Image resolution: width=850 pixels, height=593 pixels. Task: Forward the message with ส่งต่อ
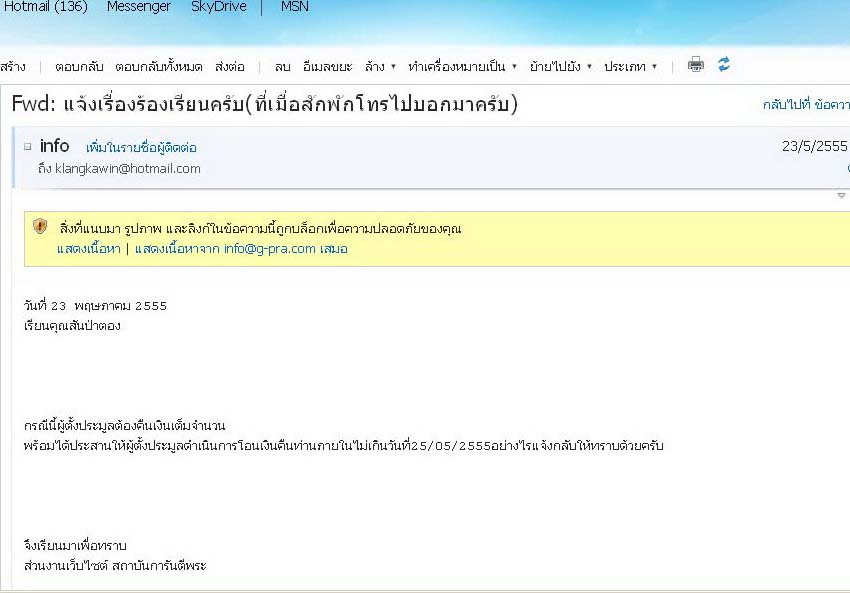[229, 67]
